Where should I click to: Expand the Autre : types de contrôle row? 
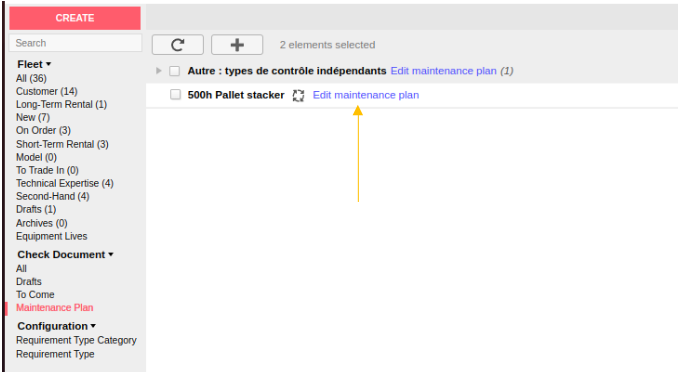159,71
